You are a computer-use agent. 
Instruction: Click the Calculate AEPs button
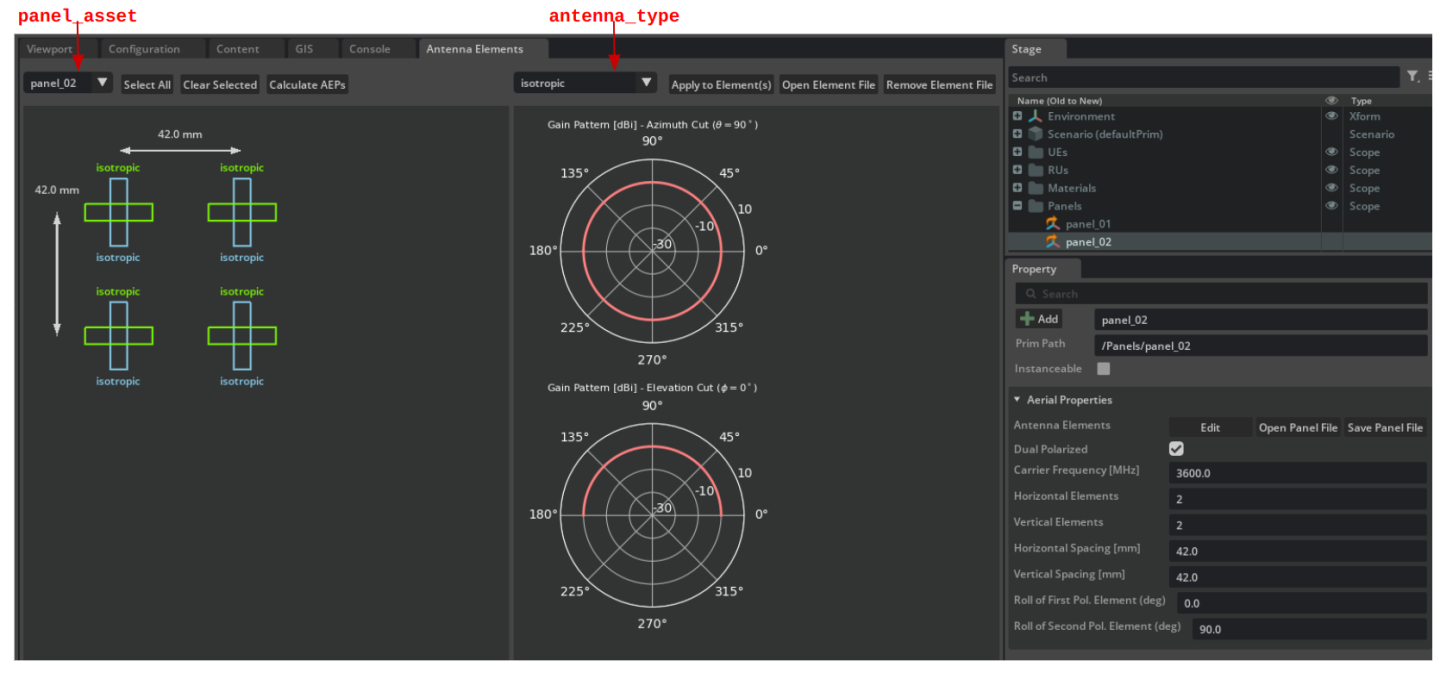[306, 84]
